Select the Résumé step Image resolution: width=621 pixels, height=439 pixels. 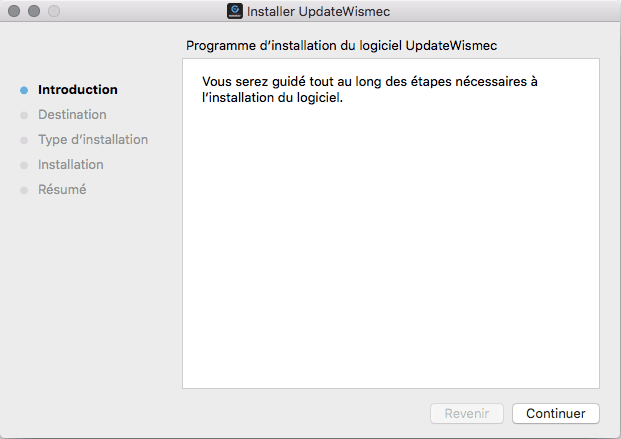tap(62, 189)
